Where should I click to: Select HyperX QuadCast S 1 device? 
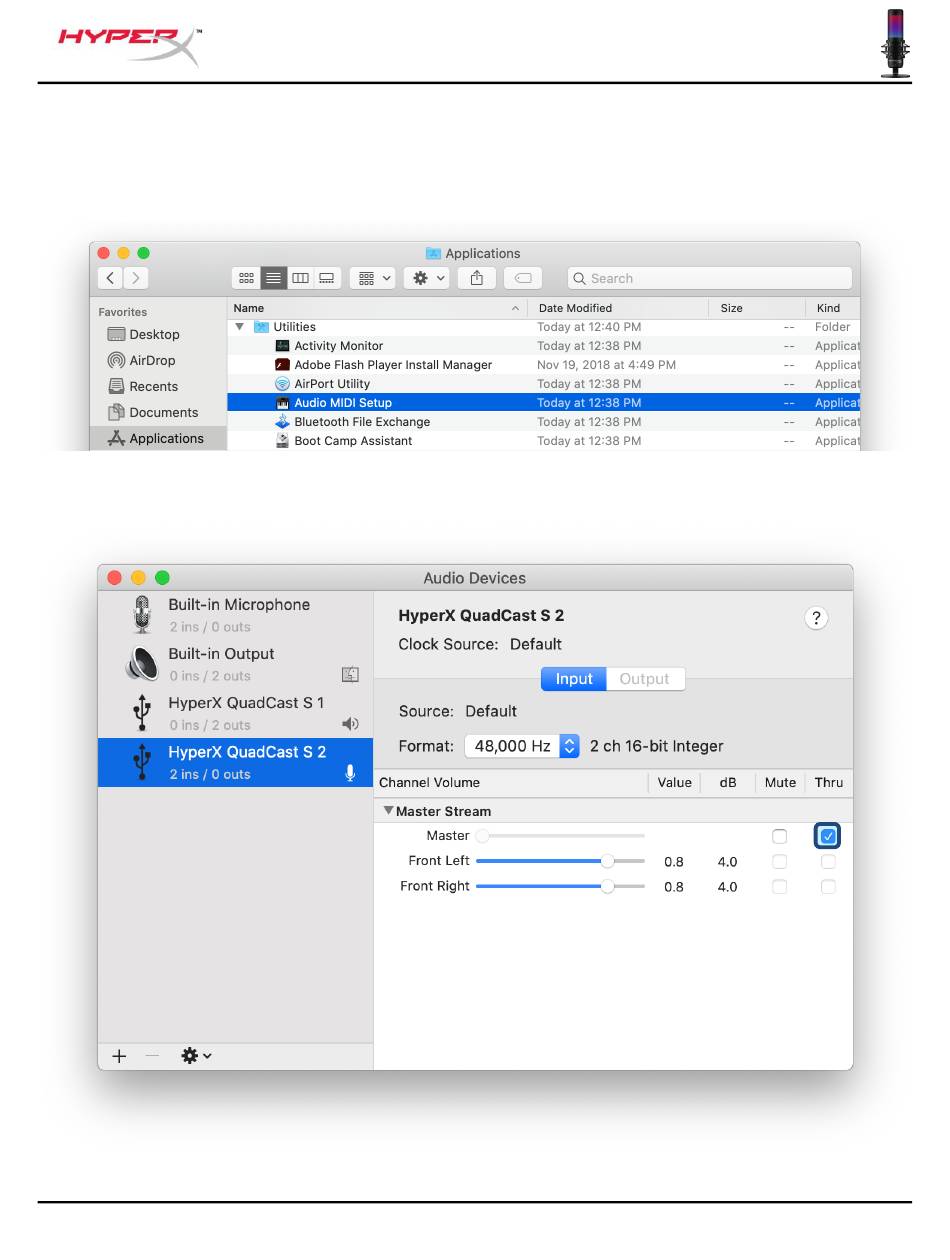coord(235,713)
